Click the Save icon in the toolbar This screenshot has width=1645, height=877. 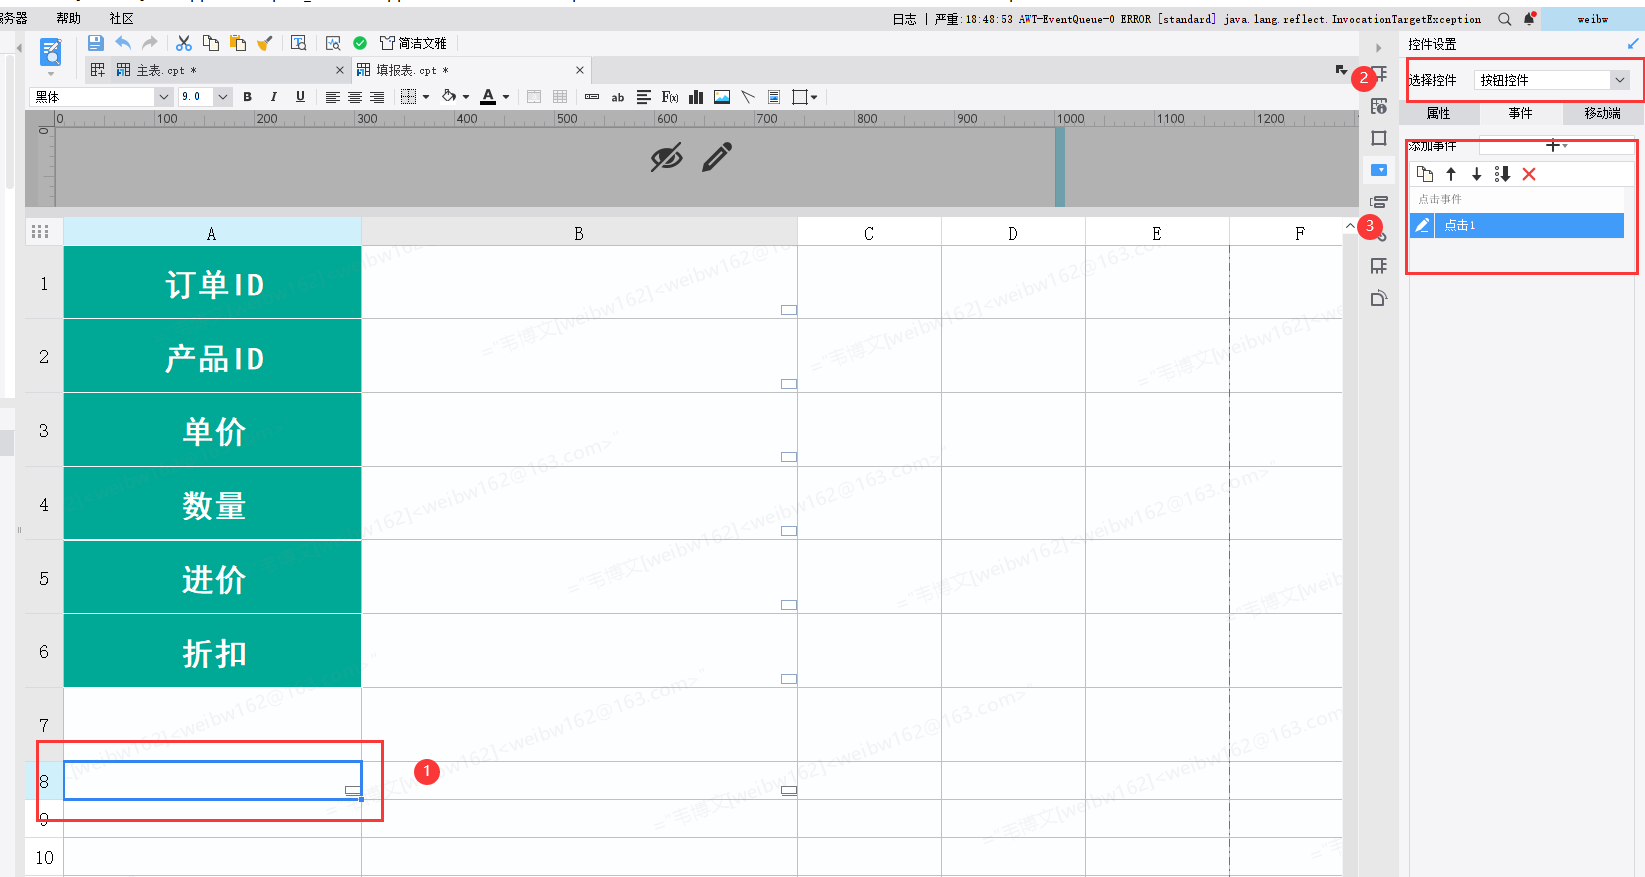click(96, 43)
